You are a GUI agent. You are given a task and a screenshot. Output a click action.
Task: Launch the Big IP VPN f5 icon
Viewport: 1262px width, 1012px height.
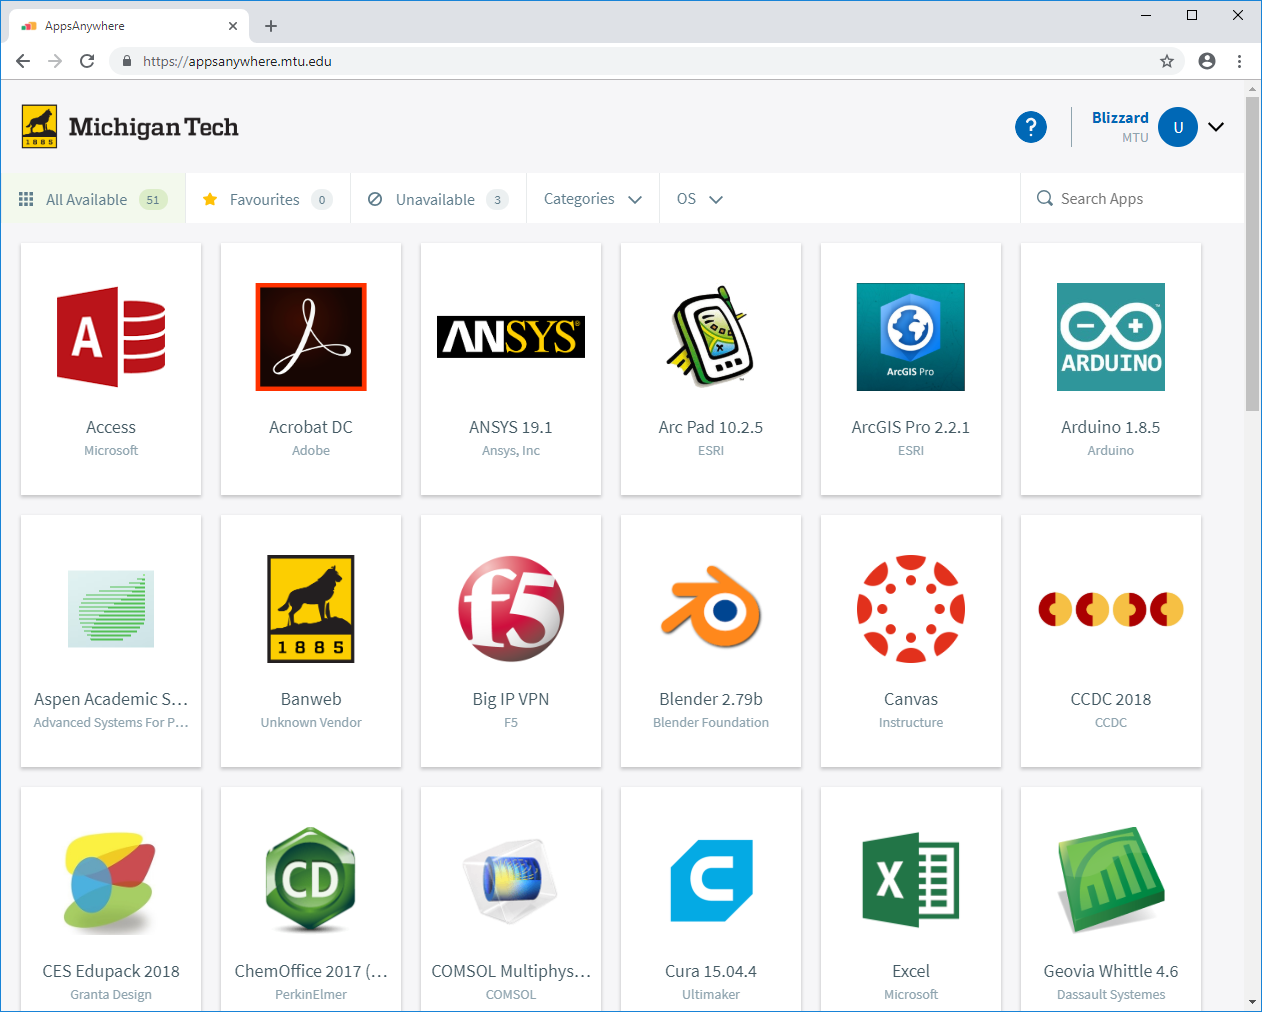click(x=511, y=609)
